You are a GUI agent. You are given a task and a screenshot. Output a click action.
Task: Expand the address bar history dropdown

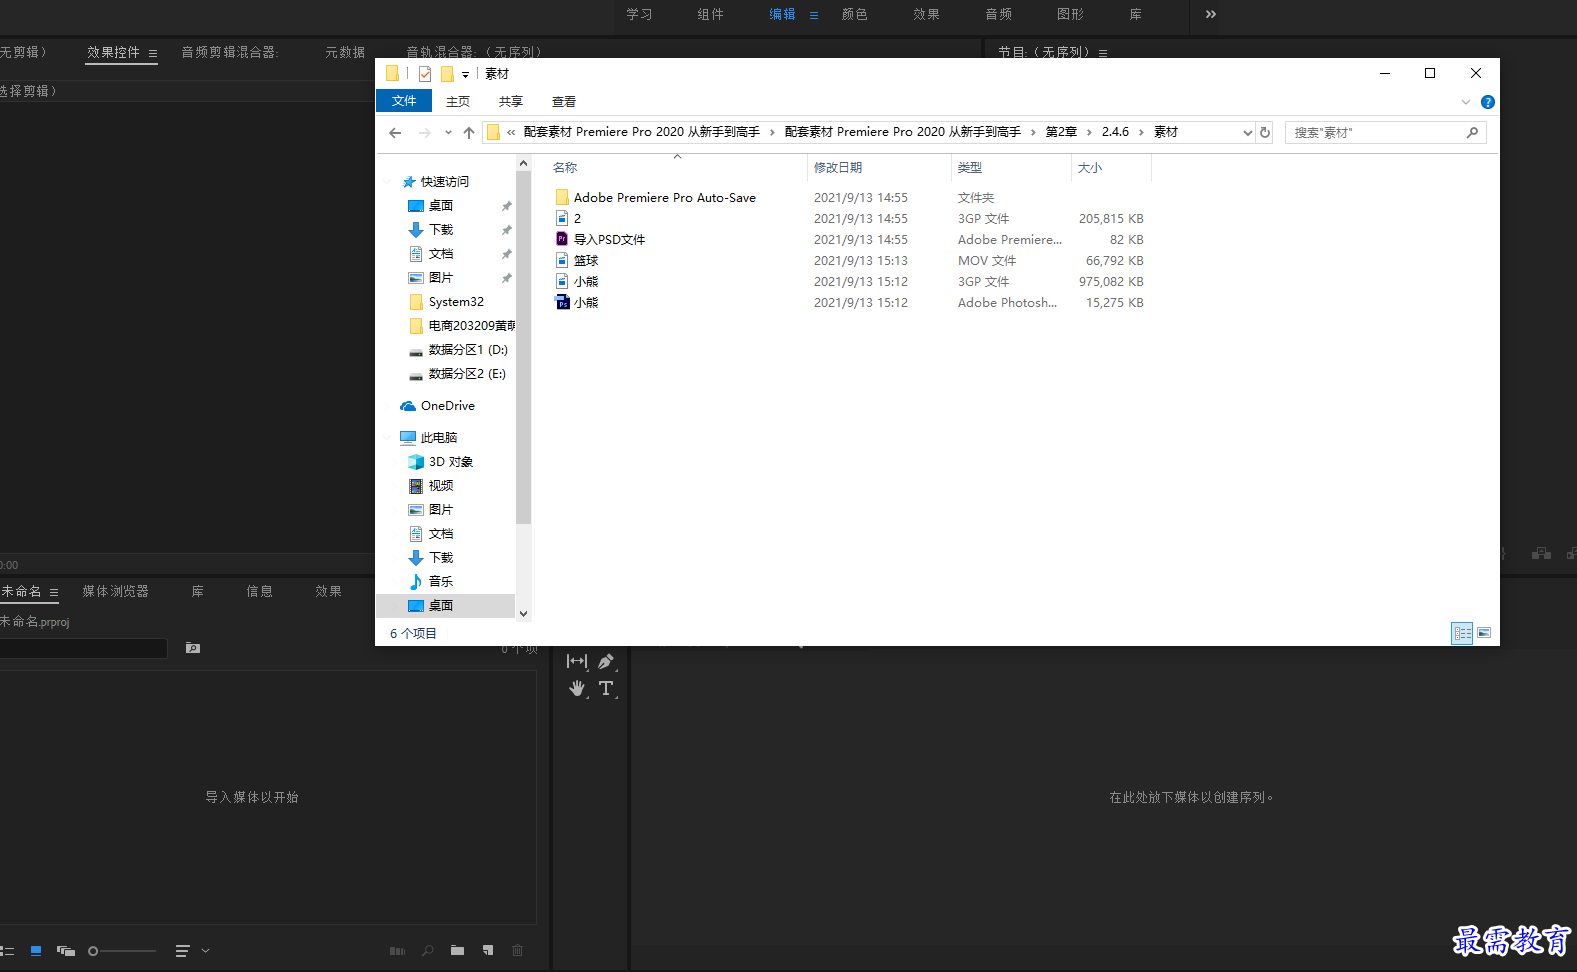tap(1247, 132)
